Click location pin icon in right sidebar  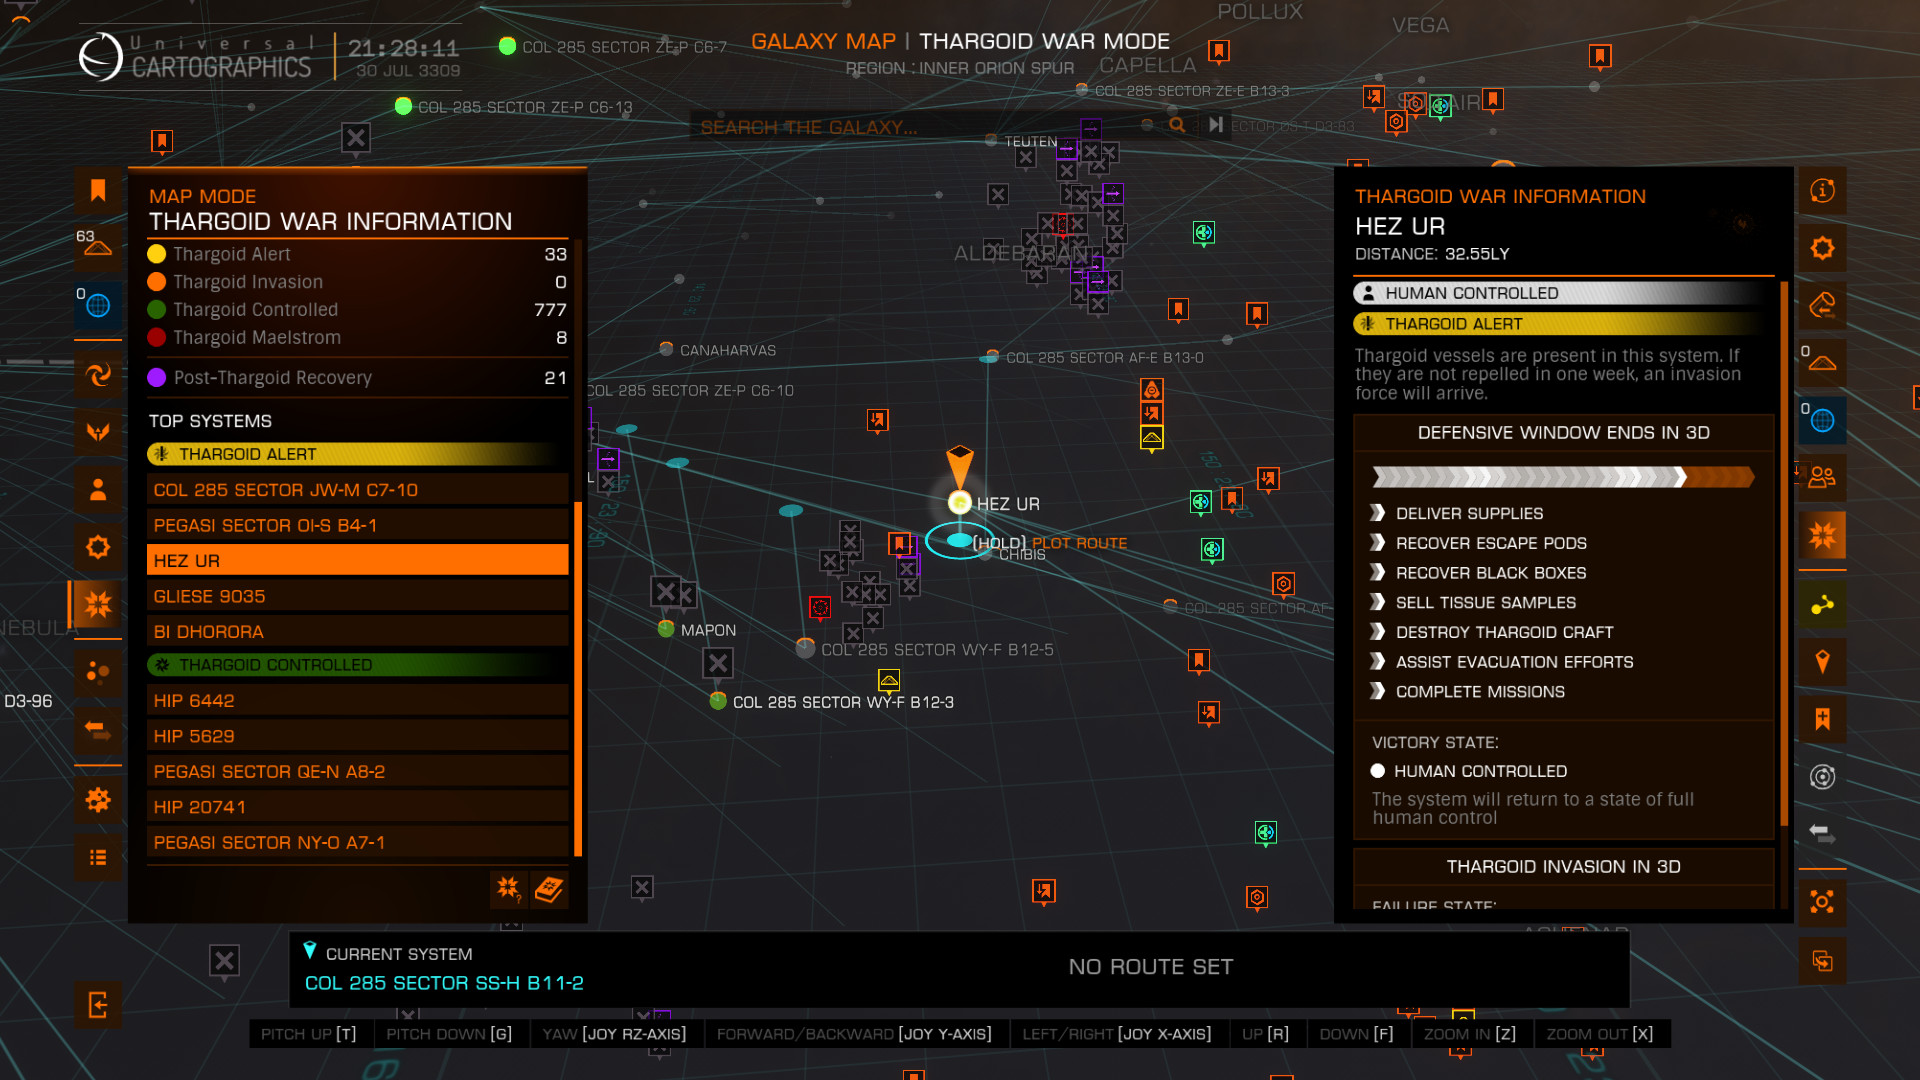1822,662
